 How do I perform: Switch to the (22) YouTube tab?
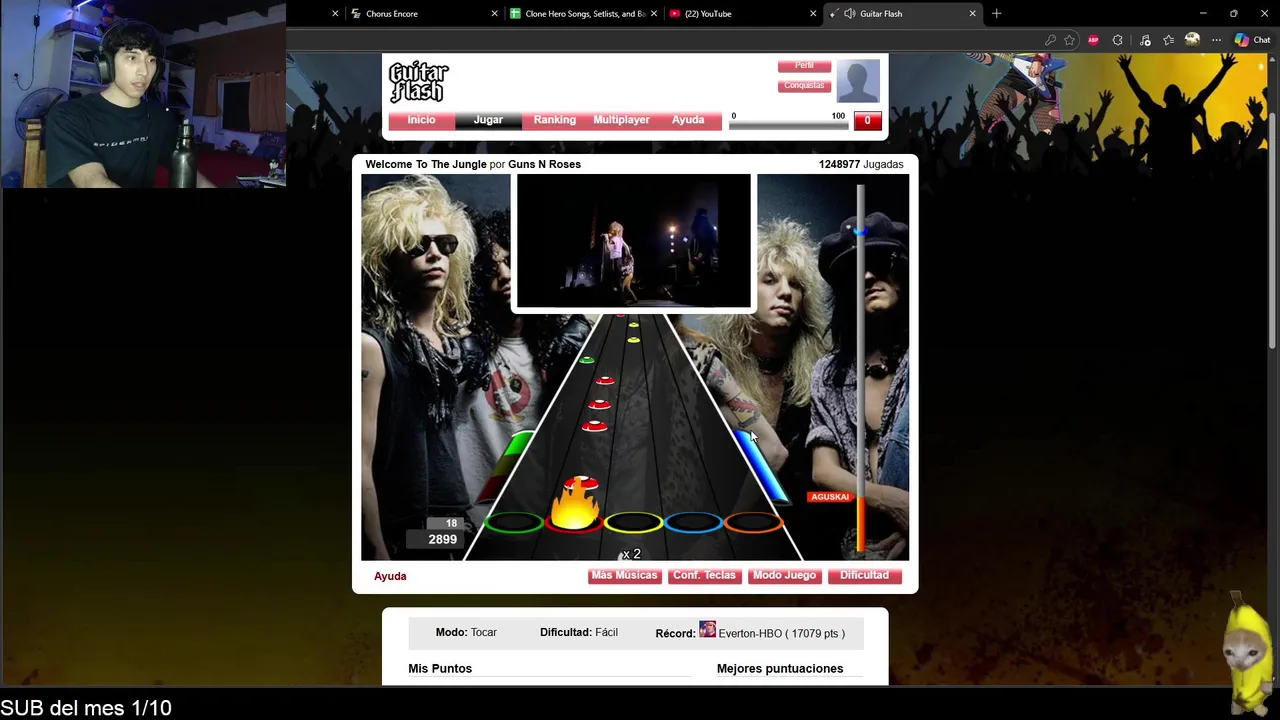point(708,14)
